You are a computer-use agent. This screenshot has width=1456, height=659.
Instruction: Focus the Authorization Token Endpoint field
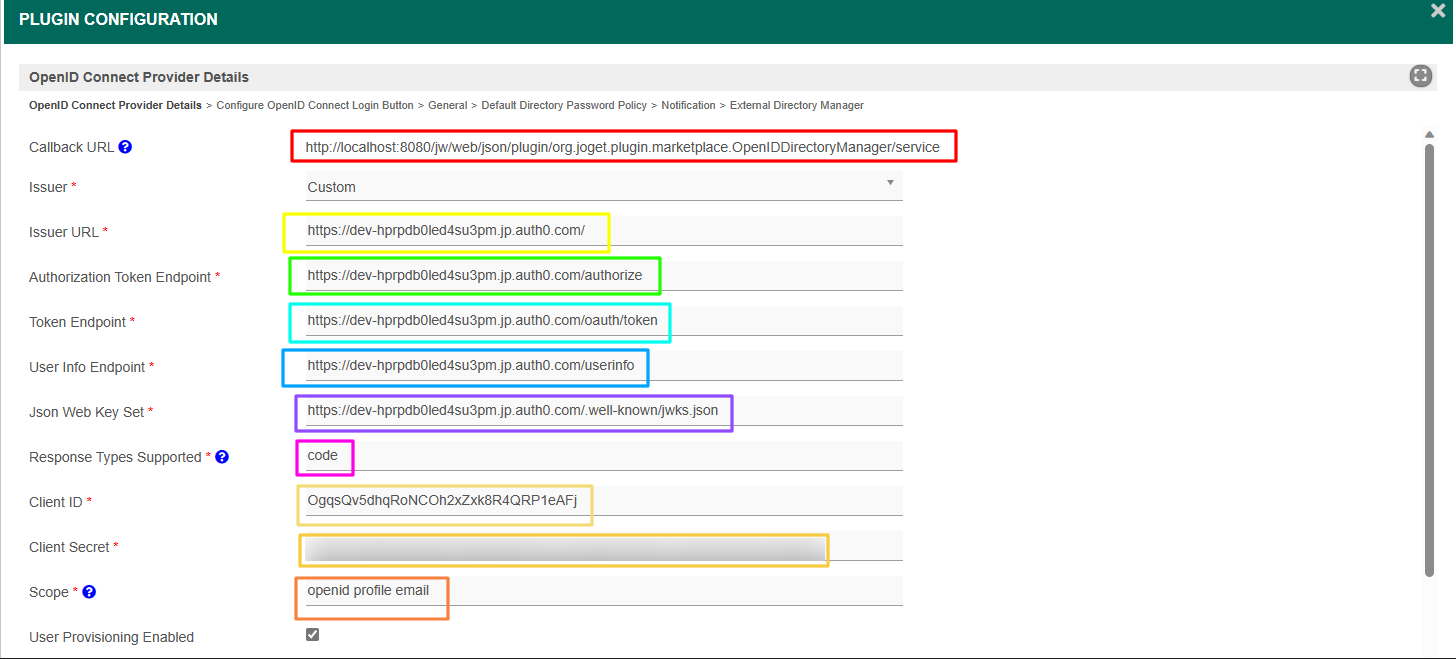tap(602, 275)
